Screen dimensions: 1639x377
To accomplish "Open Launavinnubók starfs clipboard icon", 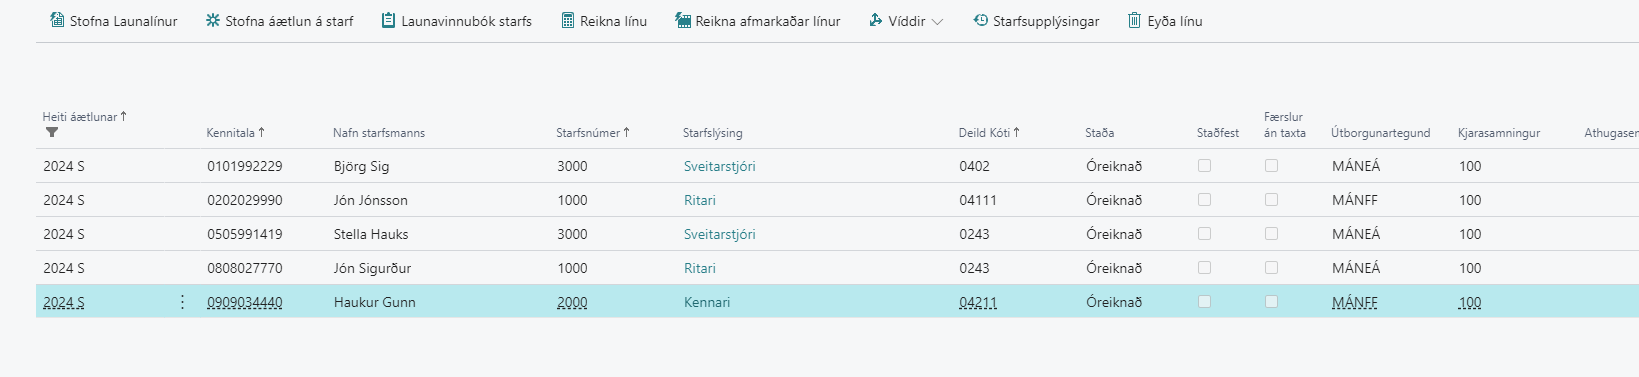I will coord(388,20).
